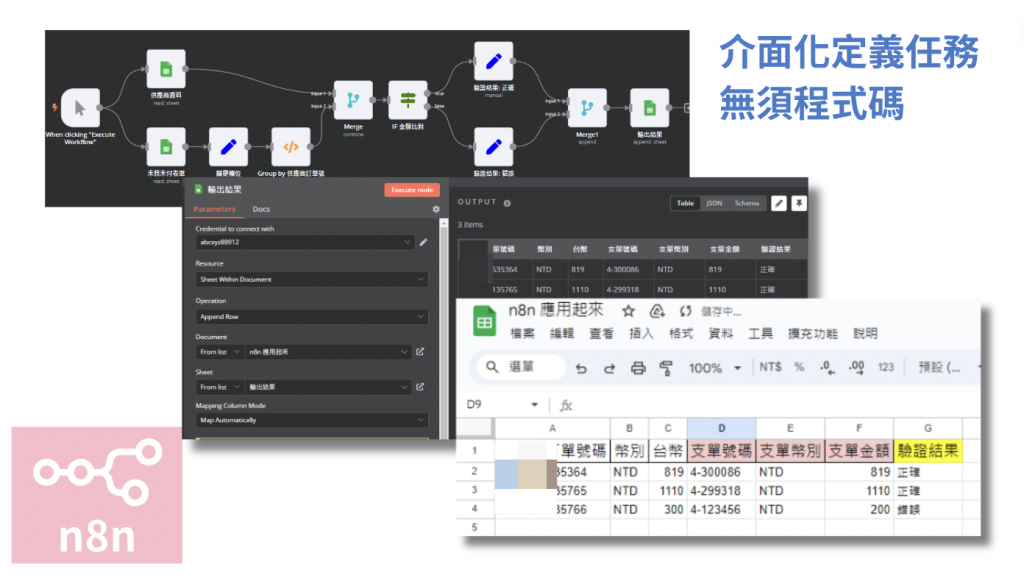Screen dimensions: 1024x575
Task: Format as percent
Action: click(799, 367)
